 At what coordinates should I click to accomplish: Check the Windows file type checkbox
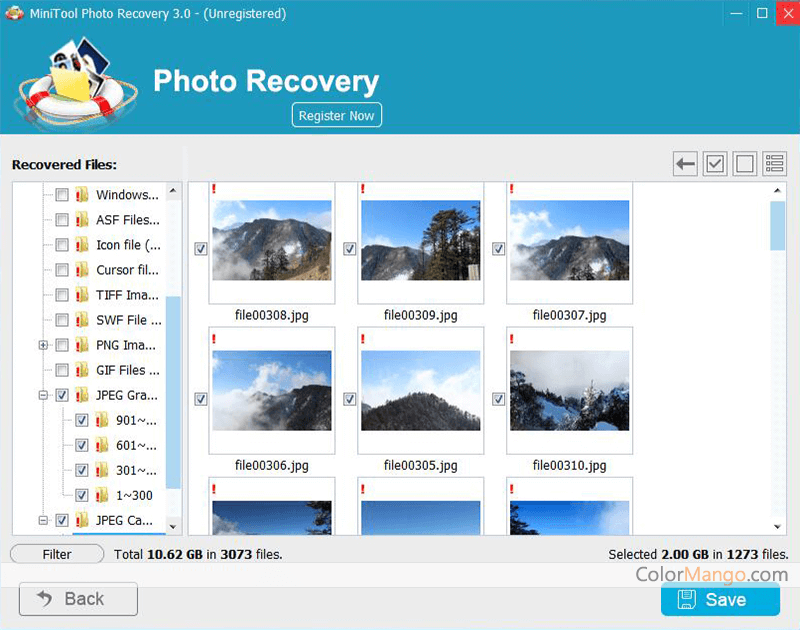pos(61,195)
